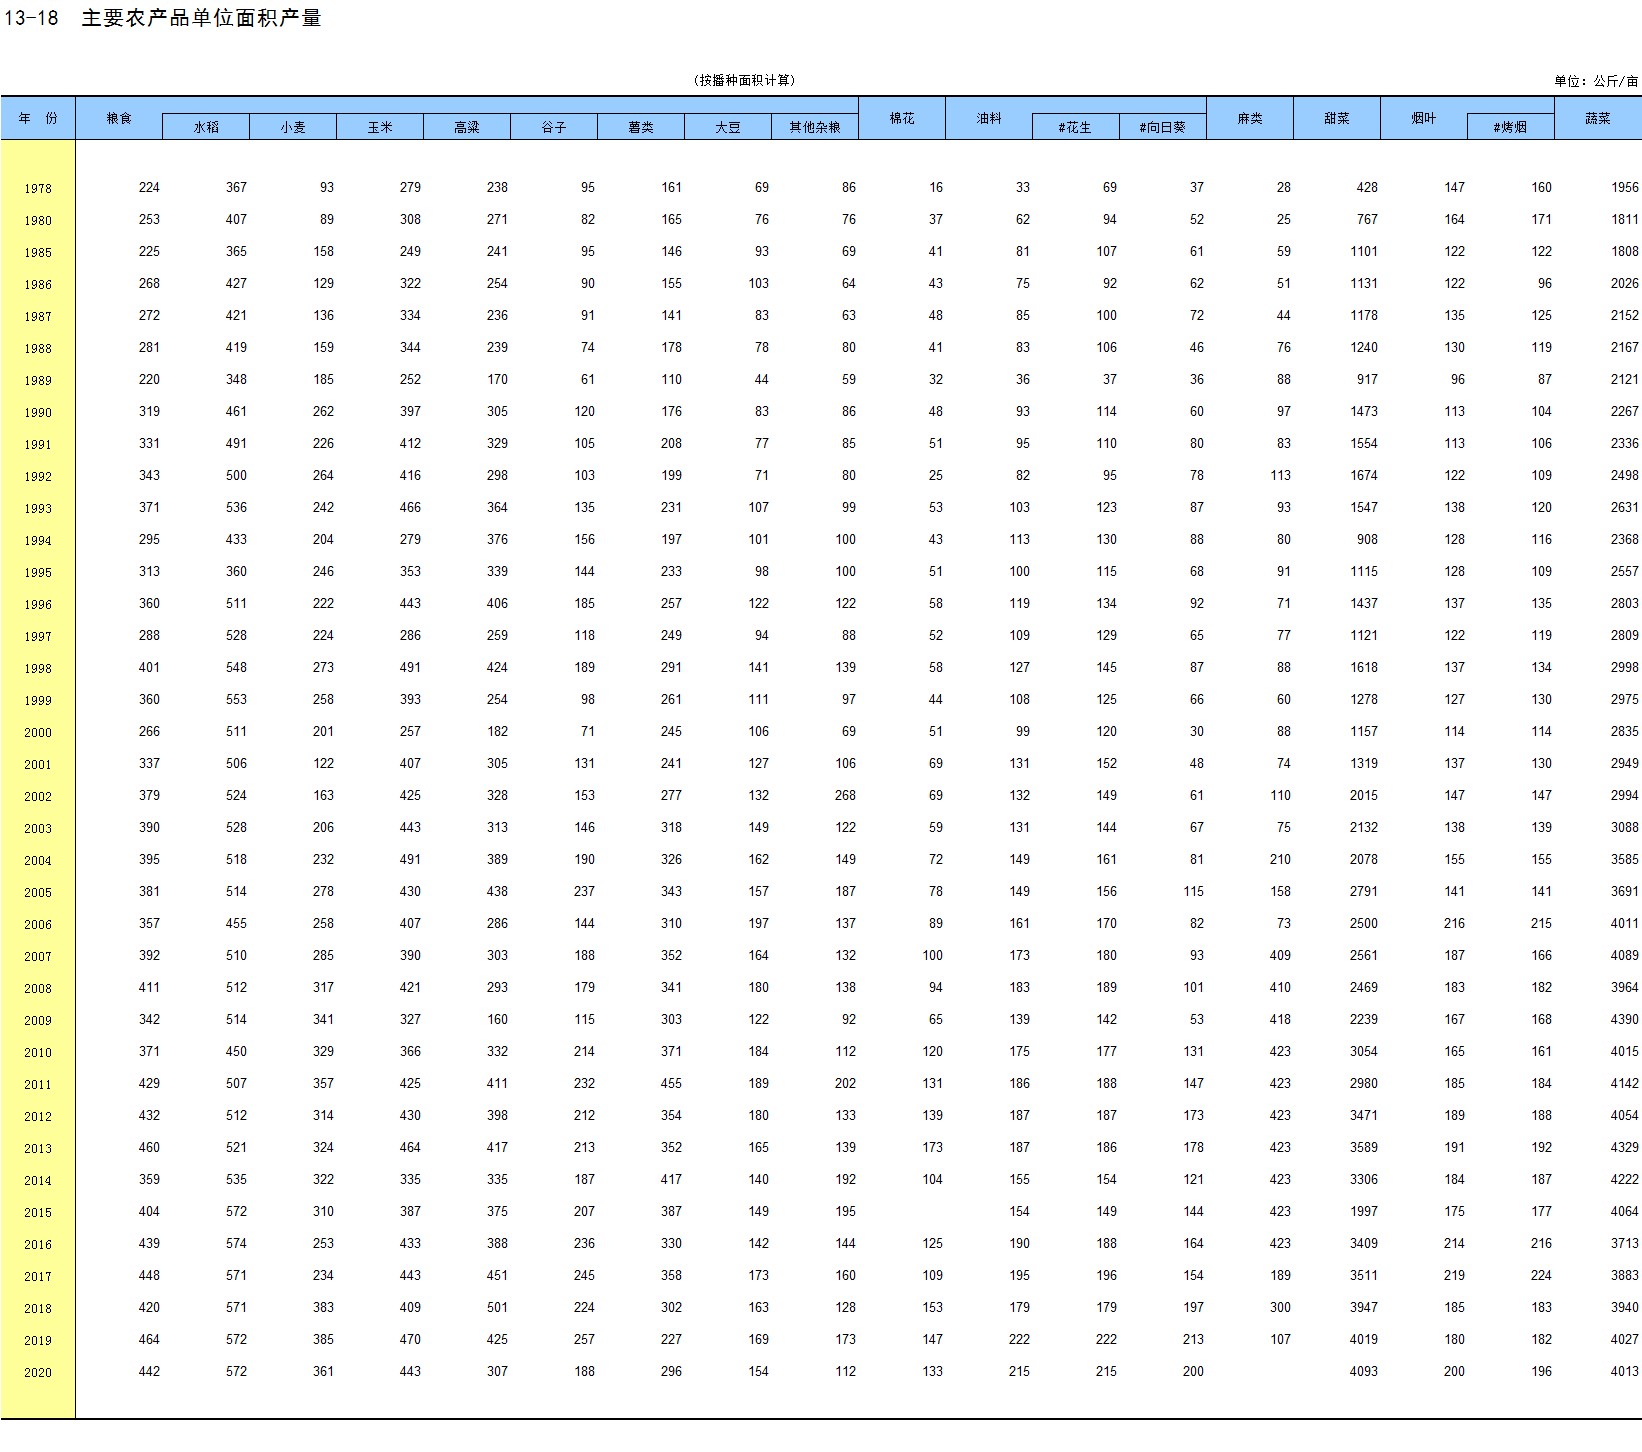Screen dimensions: 1642x1452
Task: Click the year cell 2005
Action: pyautogui.click(x=38, y=892)
